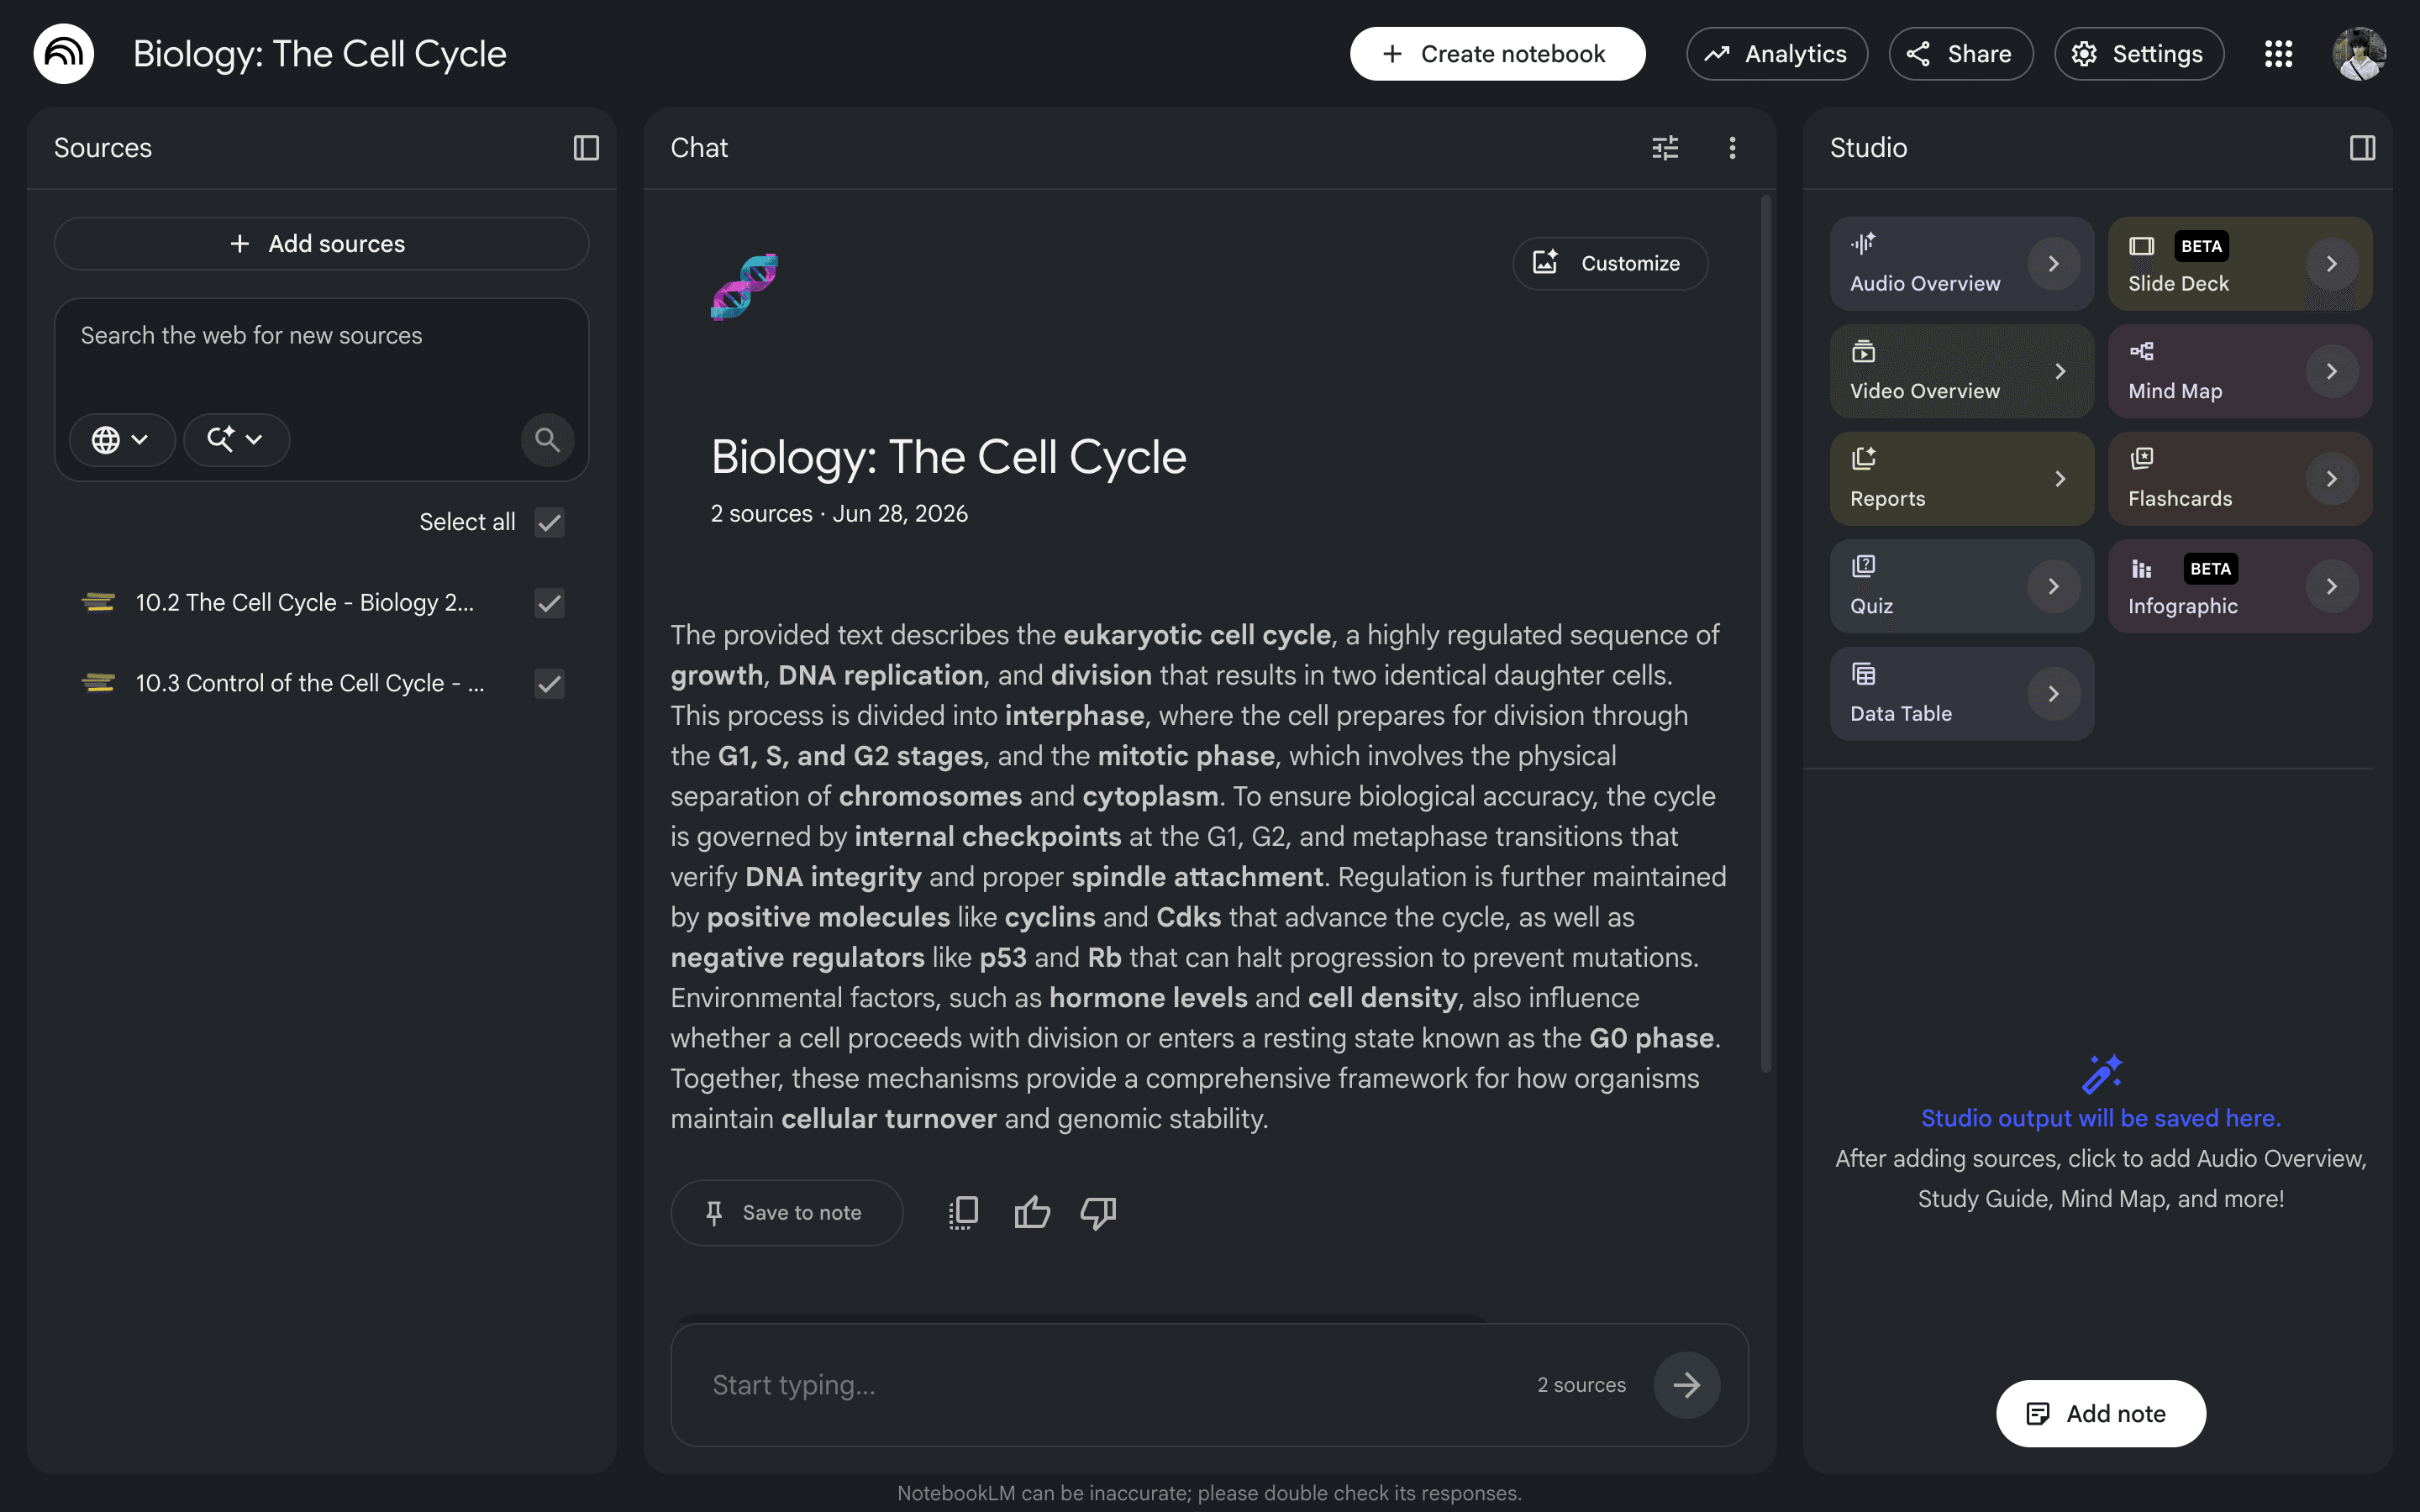This screenshot has height=1512, width=2420.
Task: Copy the chat summary response
Action: (963, 1213)
